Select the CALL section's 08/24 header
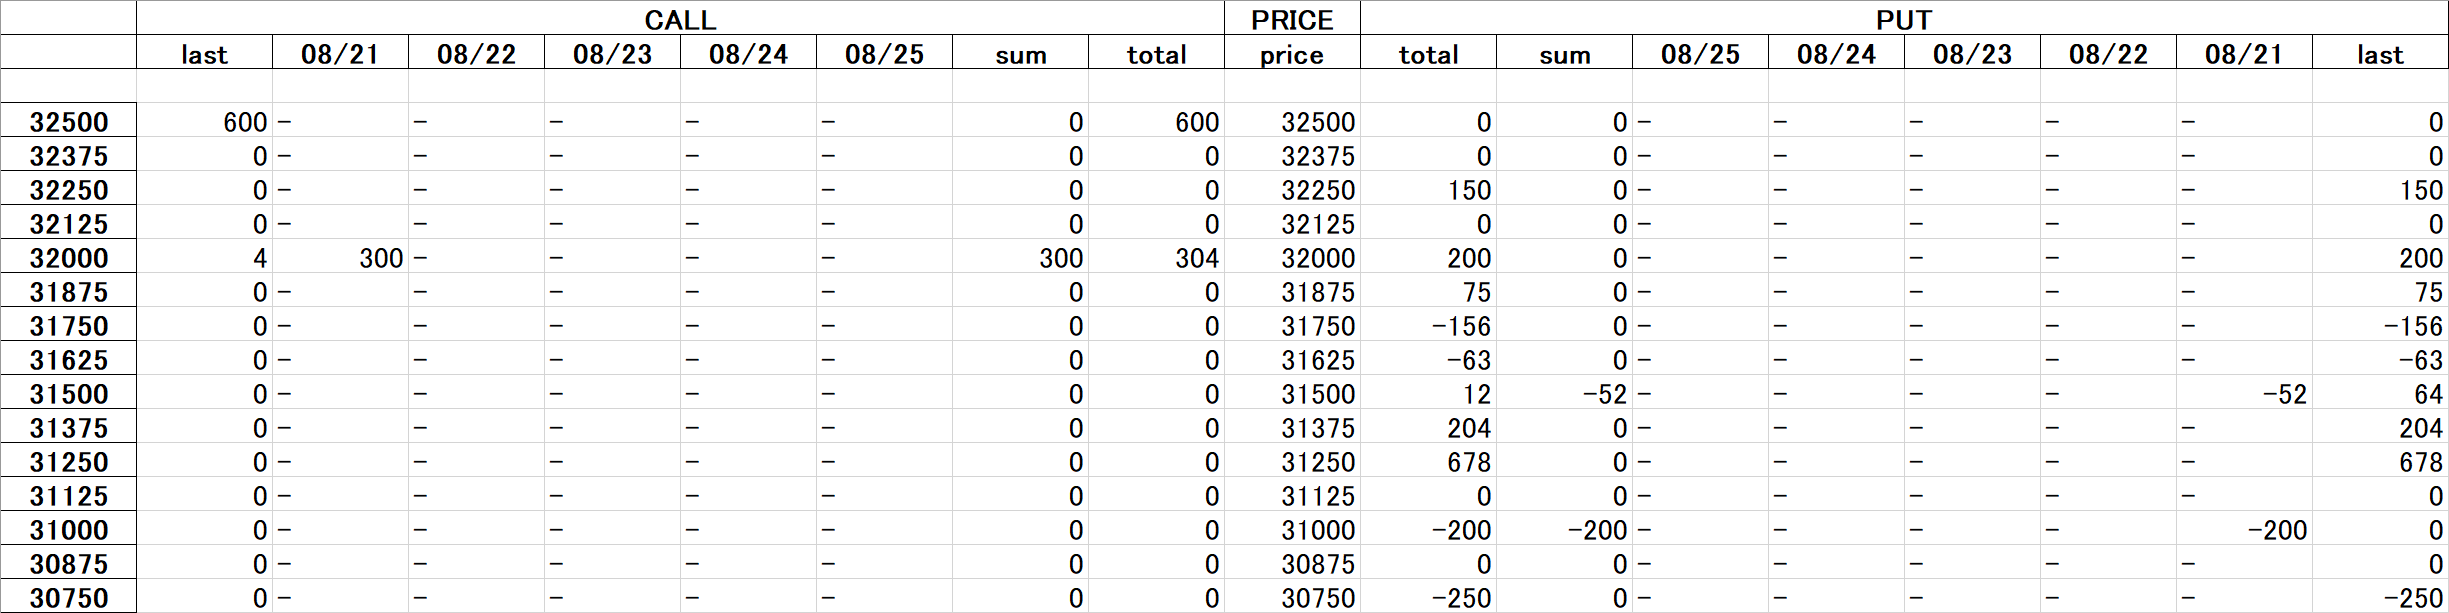This screenshot has width=2449, height=613. 748,53
